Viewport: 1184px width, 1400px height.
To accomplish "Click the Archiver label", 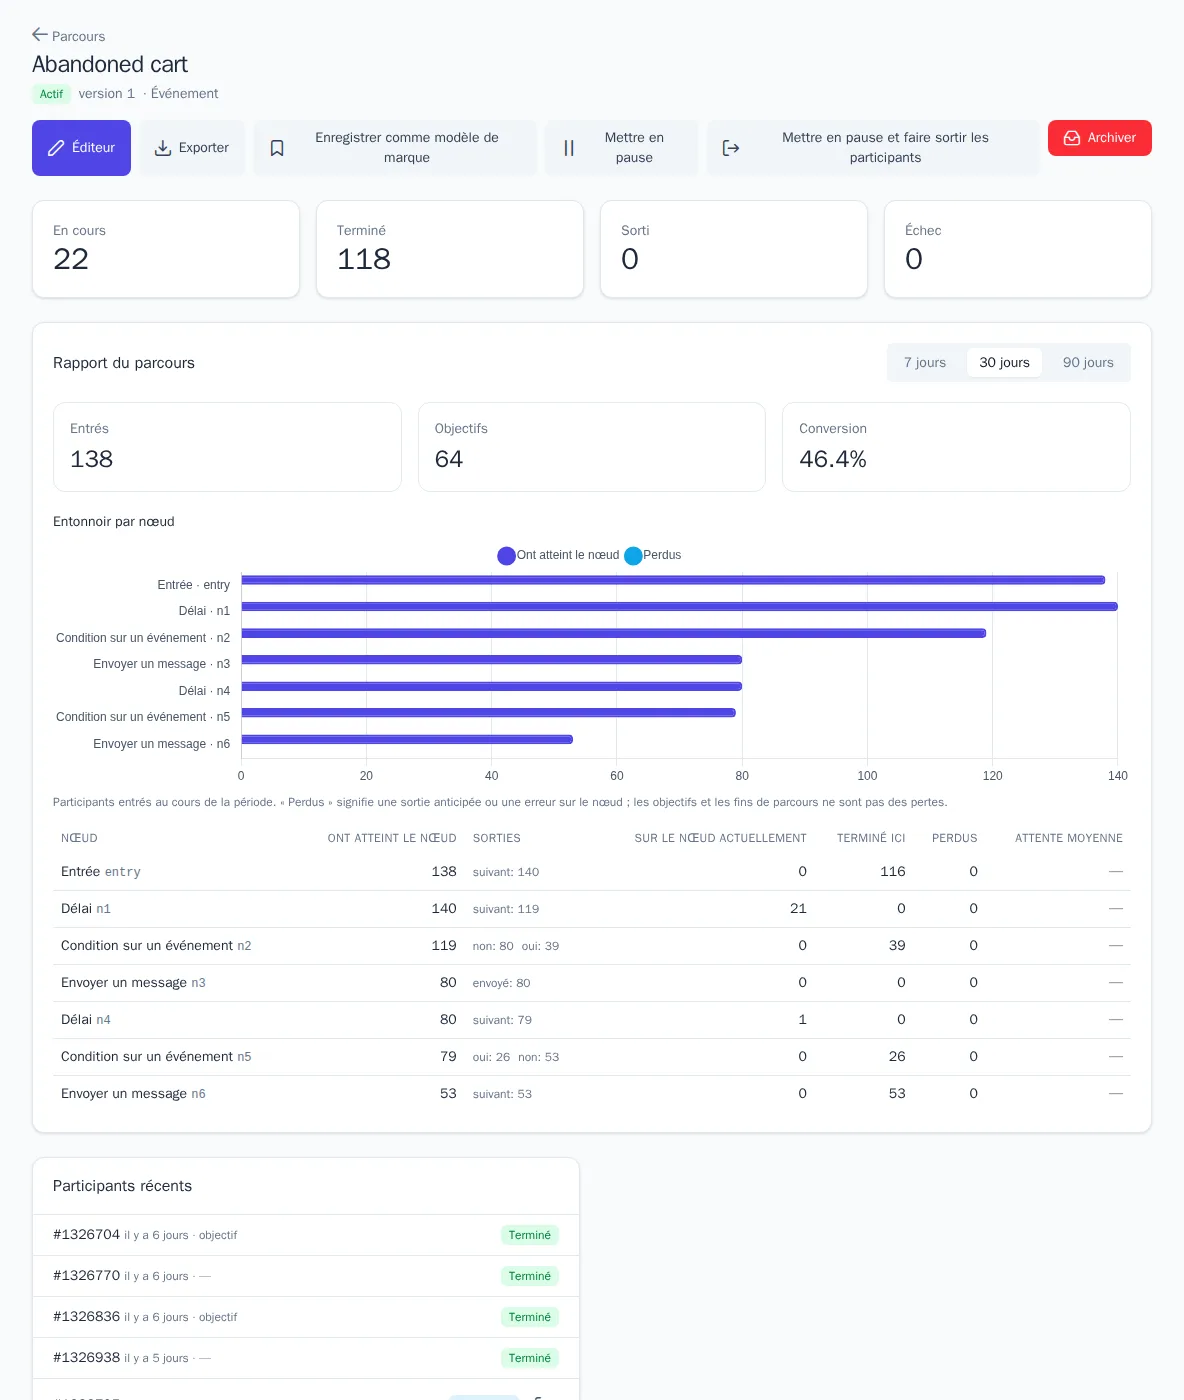I will pos(1112,138).
